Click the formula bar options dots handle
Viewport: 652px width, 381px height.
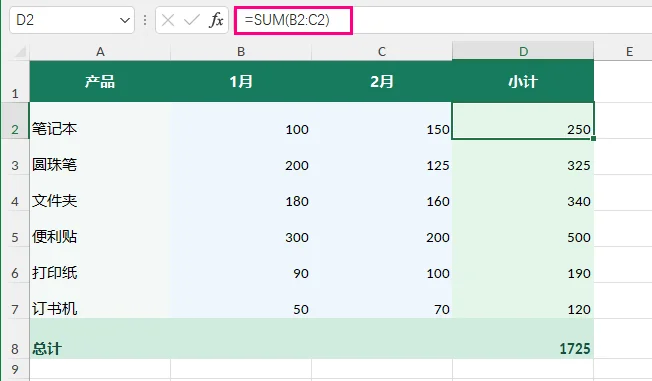coord(145,20)
